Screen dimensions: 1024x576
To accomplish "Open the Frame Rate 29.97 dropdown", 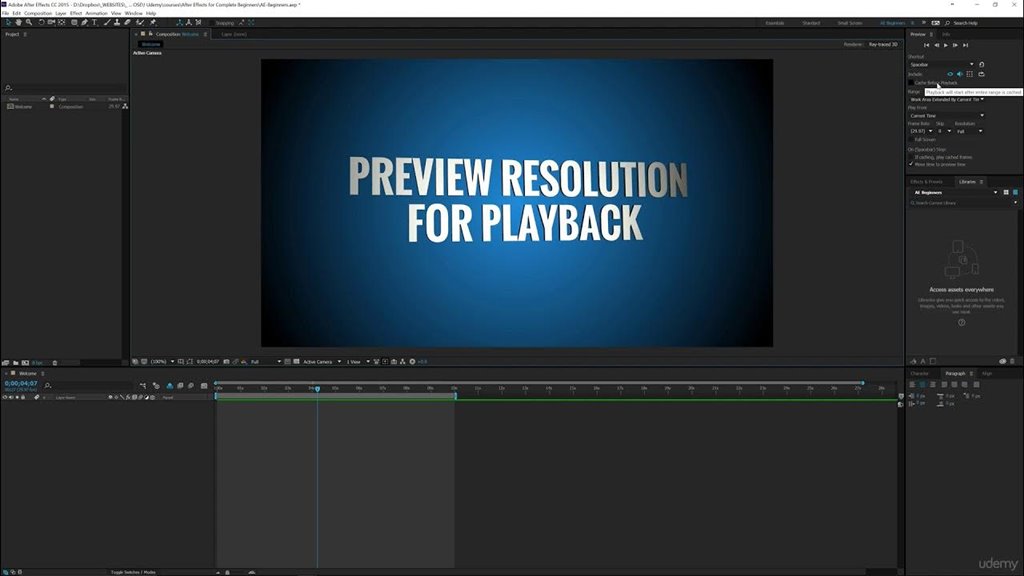I will pyautogui.click(x=921, y=131).
